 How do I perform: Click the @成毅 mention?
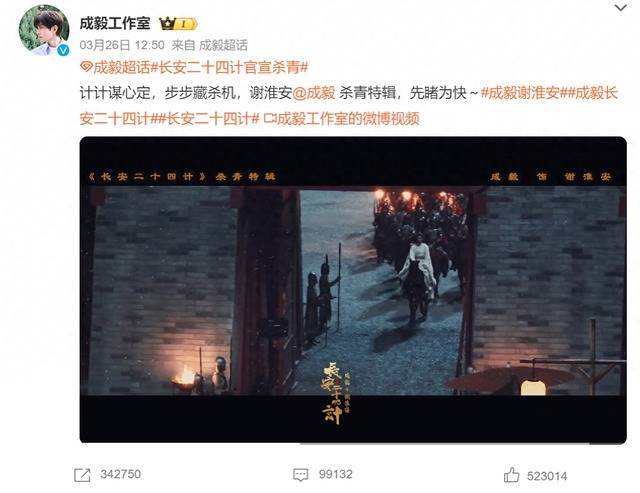[314, 93]
